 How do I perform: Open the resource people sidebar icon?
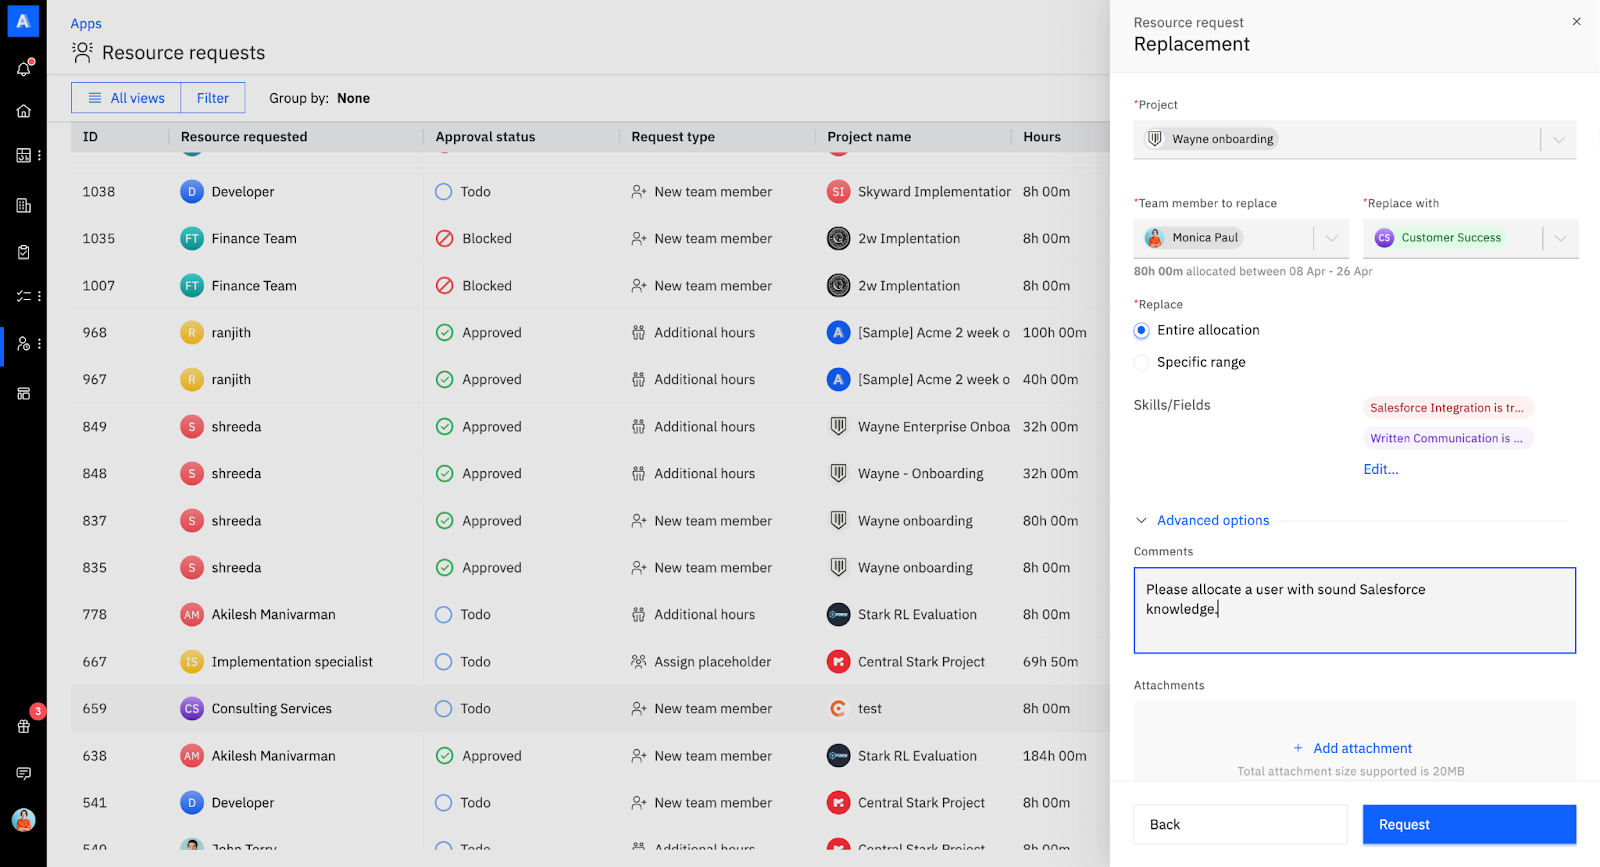coord(24,343)
